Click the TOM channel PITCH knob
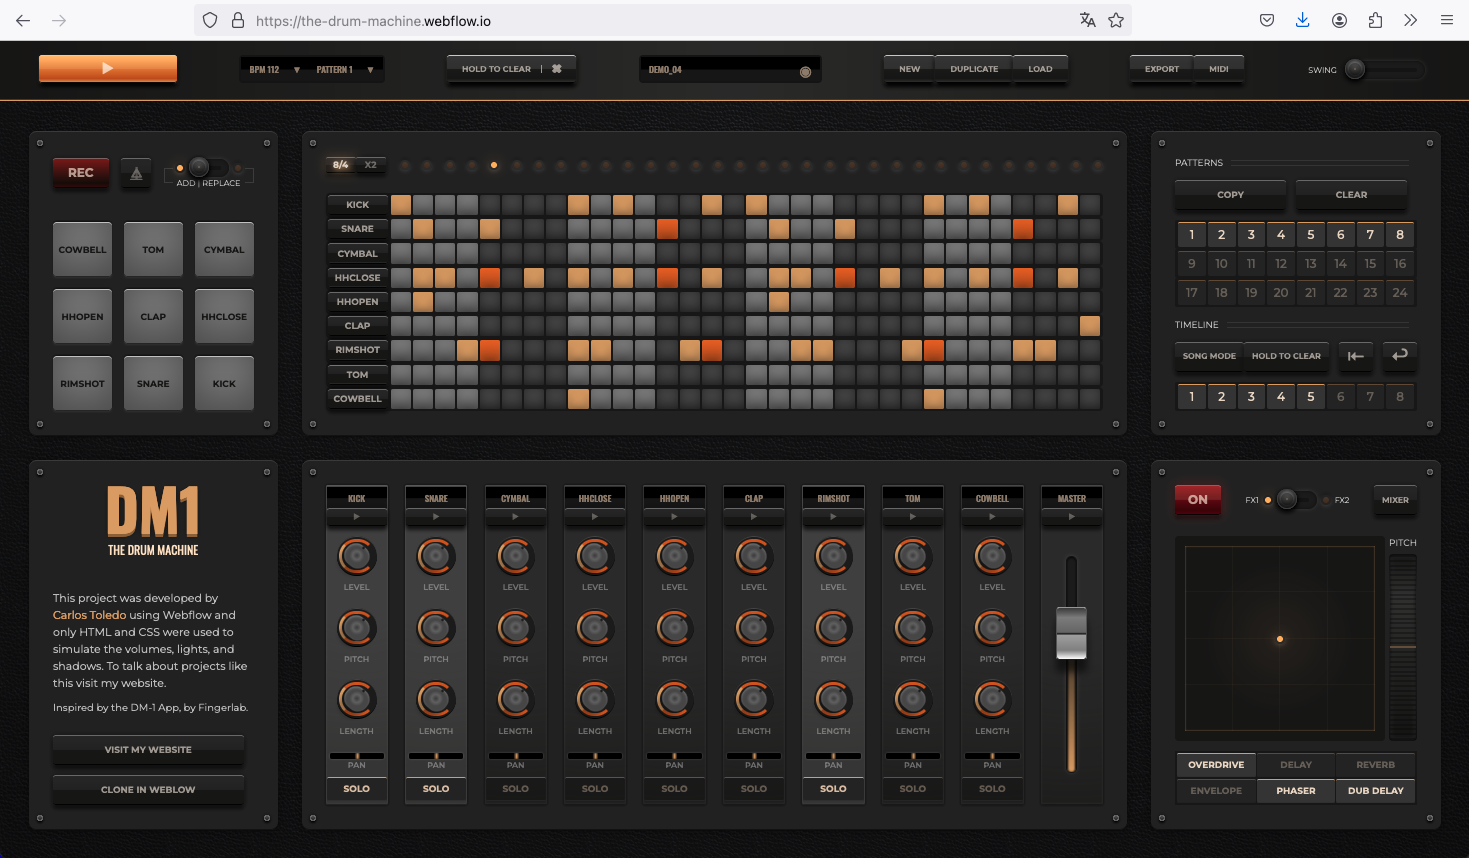The width and height of the screenshot is (1469, 858). coord(913,629)
